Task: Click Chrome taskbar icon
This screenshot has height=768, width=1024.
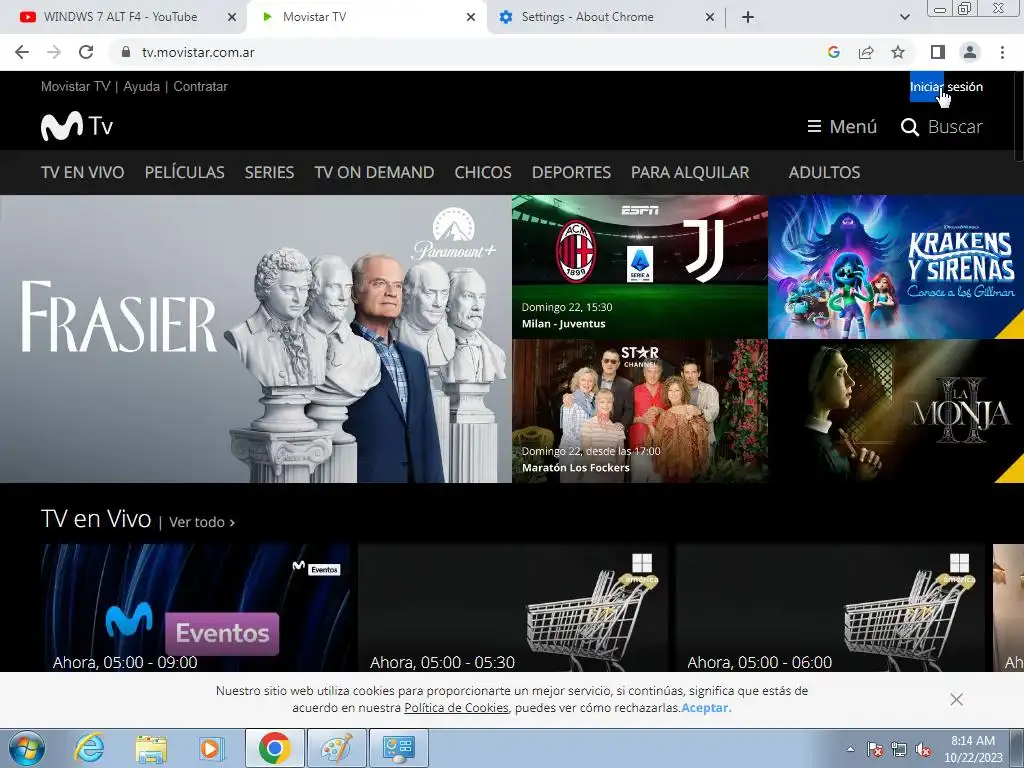Action: coord(274,748)
